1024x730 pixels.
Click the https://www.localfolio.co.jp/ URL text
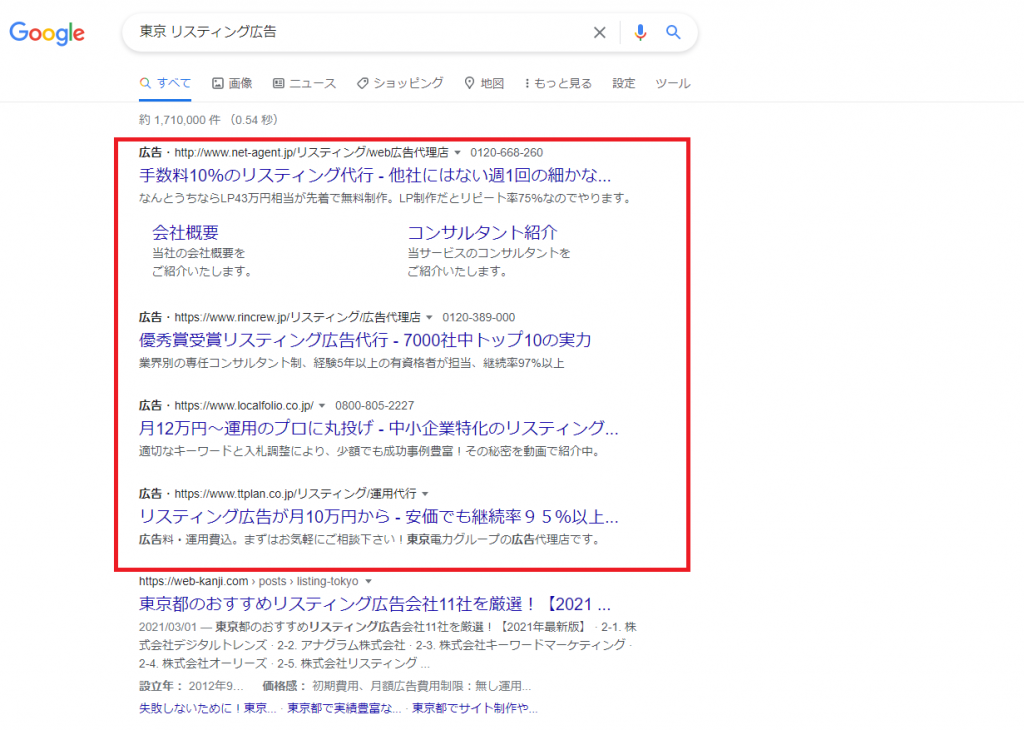tap(244, 405)
